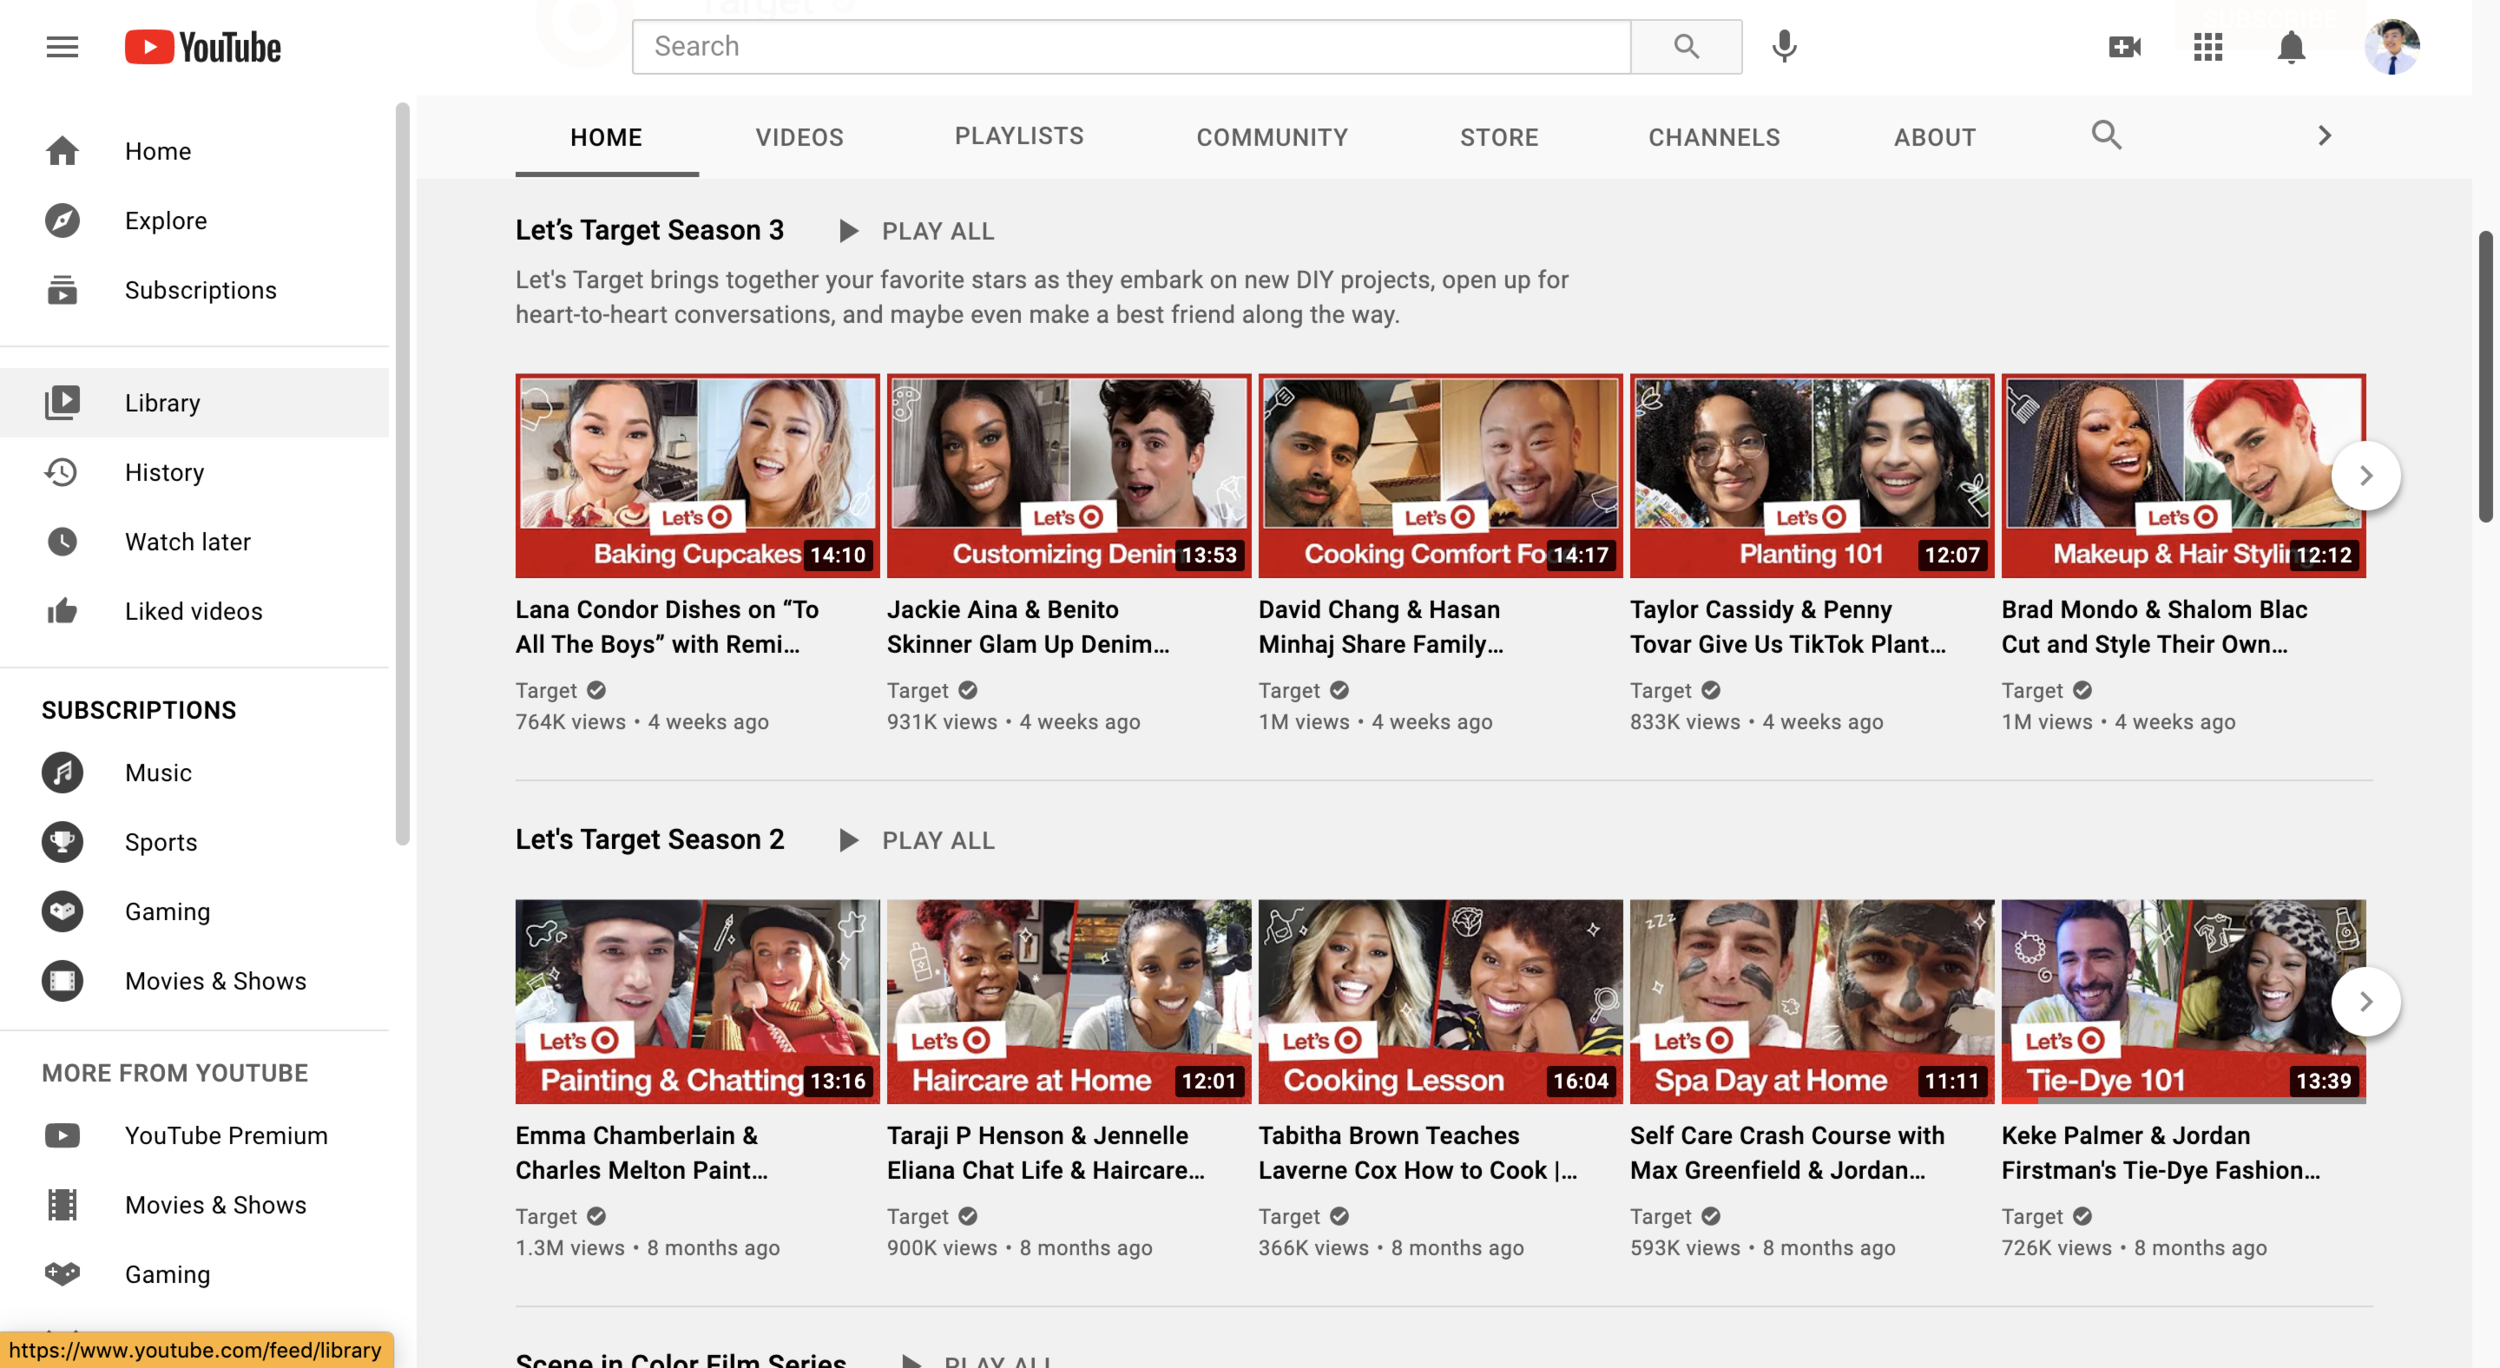Open Lana Condor Dishes video title

667,627
